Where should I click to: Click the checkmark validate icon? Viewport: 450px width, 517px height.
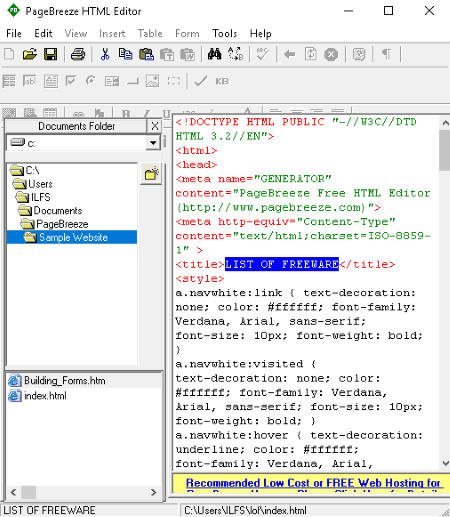(201, 81)
